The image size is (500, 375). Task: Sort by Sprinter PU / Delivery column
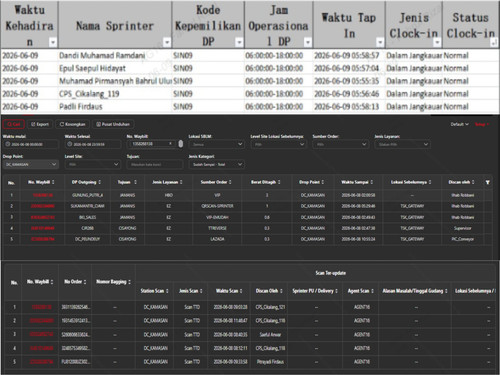(336, 291)
